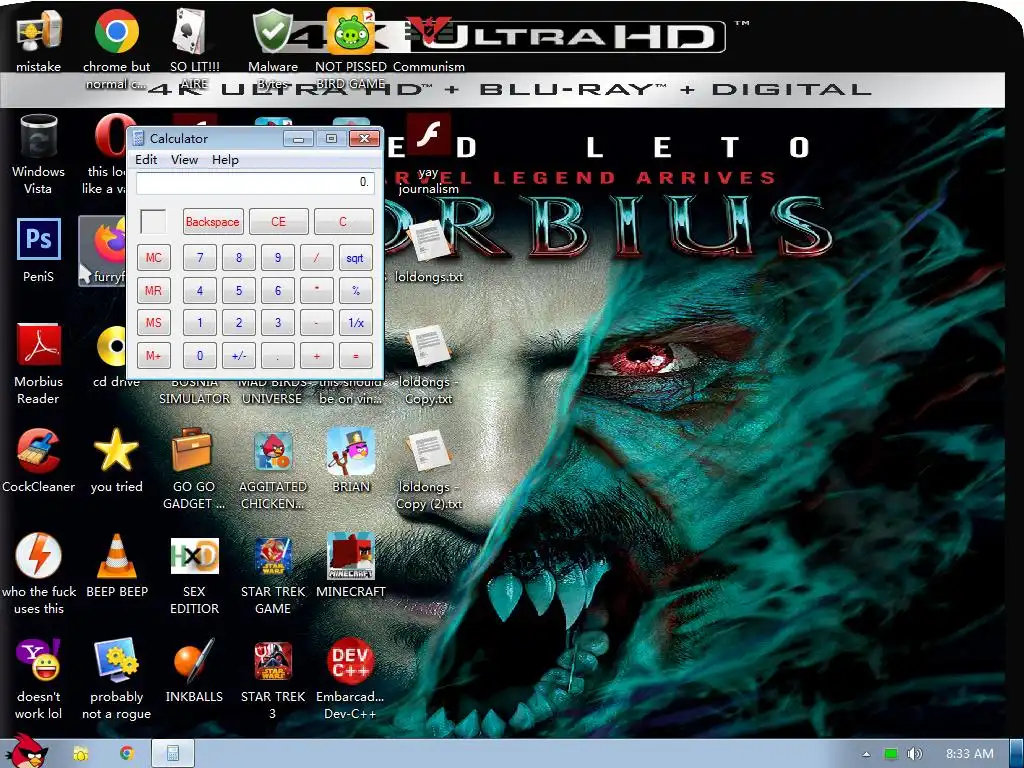The width and height of the screenshot is (1024, 768).
Task: Click the MR memory recall button
Action: tap(153, 290)
